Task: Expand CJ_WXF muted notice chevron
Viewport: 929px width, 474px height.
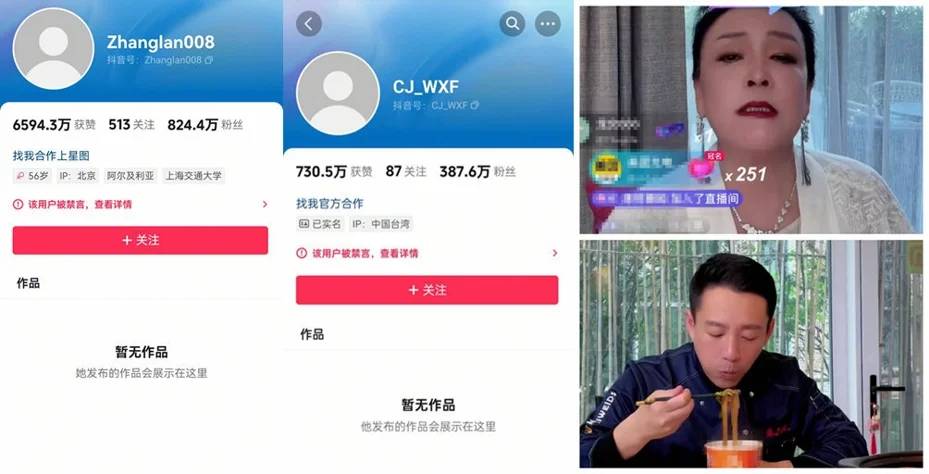Action: [x=555, y=253]
